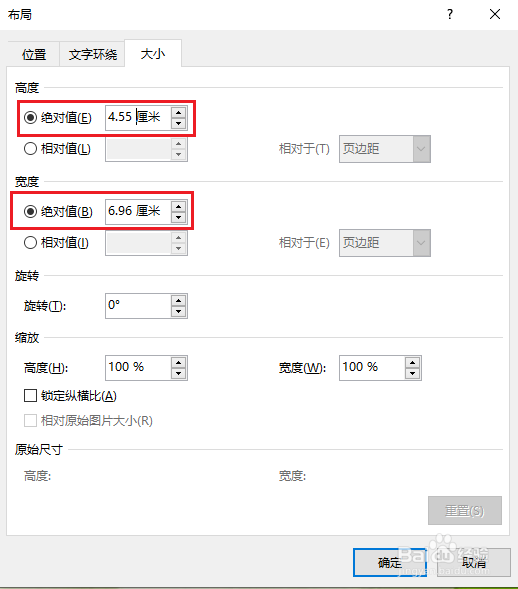Select height 相对值(L) radio button

(x=30, y=149)
